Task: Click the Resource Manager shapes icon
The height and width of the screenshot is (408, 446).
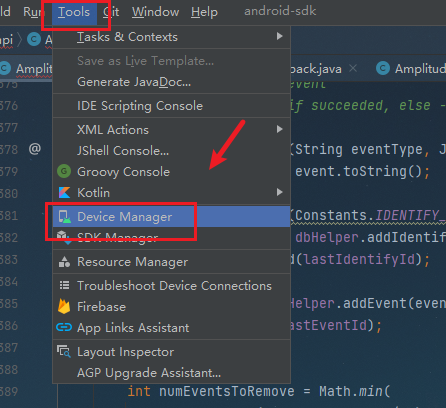Action: 64,262
